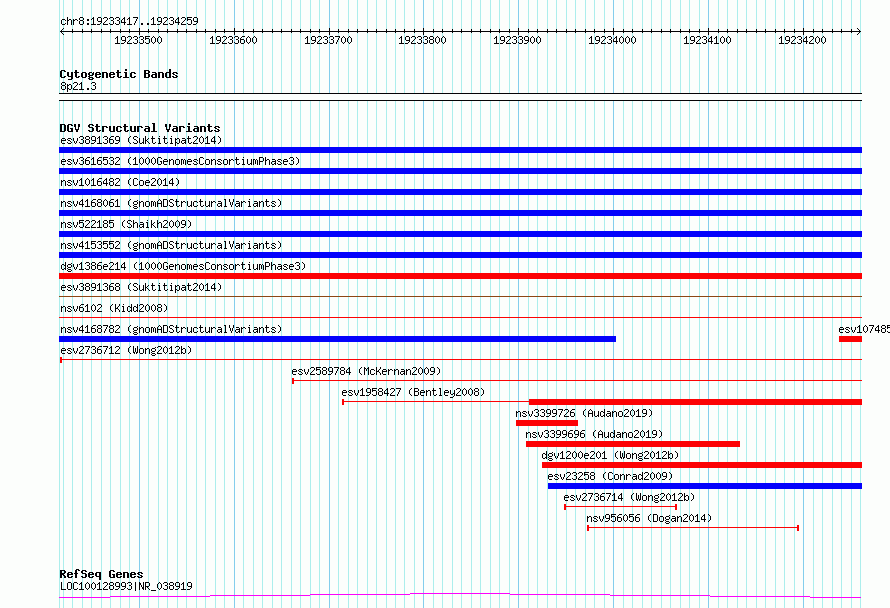Click ruler position 19233500
Screen dimensions: 890x608
coord(138,40)
